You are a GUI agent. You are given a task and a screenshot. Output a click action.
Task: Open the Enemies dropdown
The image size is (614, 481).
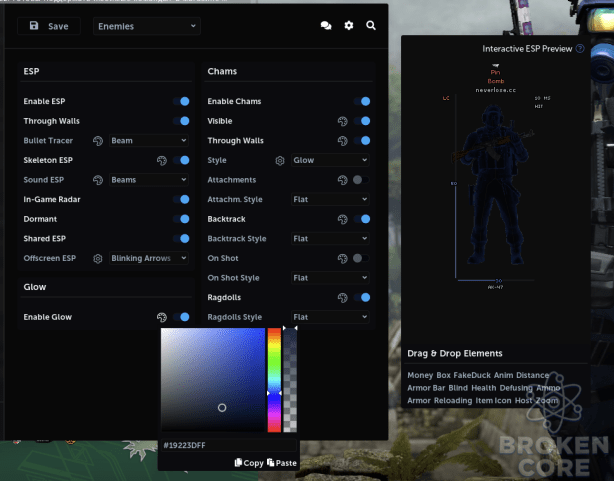(147, 26)
